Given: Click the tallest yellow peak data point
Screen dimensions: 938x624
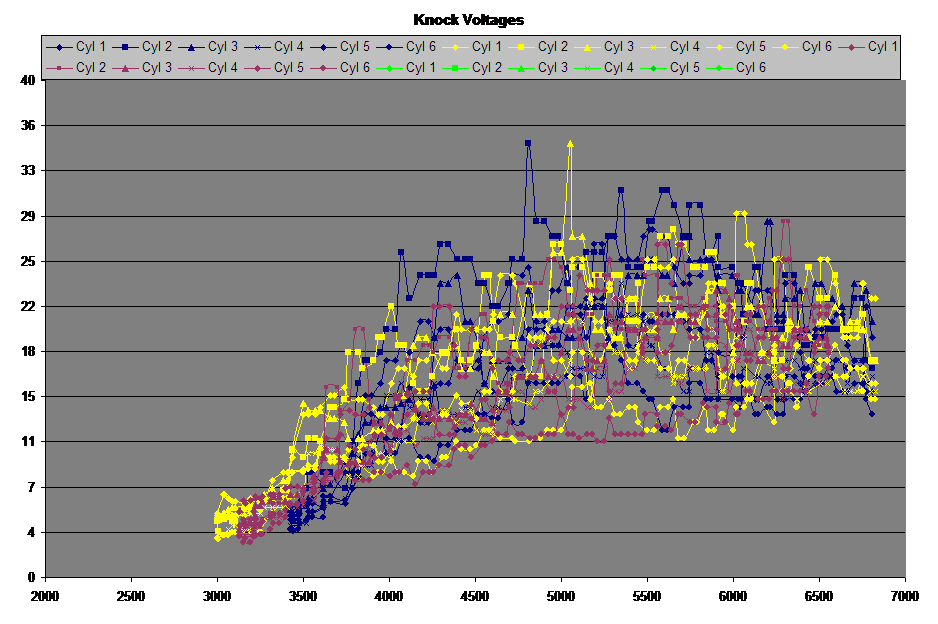Looking at the screenshot, I should 570,143.
